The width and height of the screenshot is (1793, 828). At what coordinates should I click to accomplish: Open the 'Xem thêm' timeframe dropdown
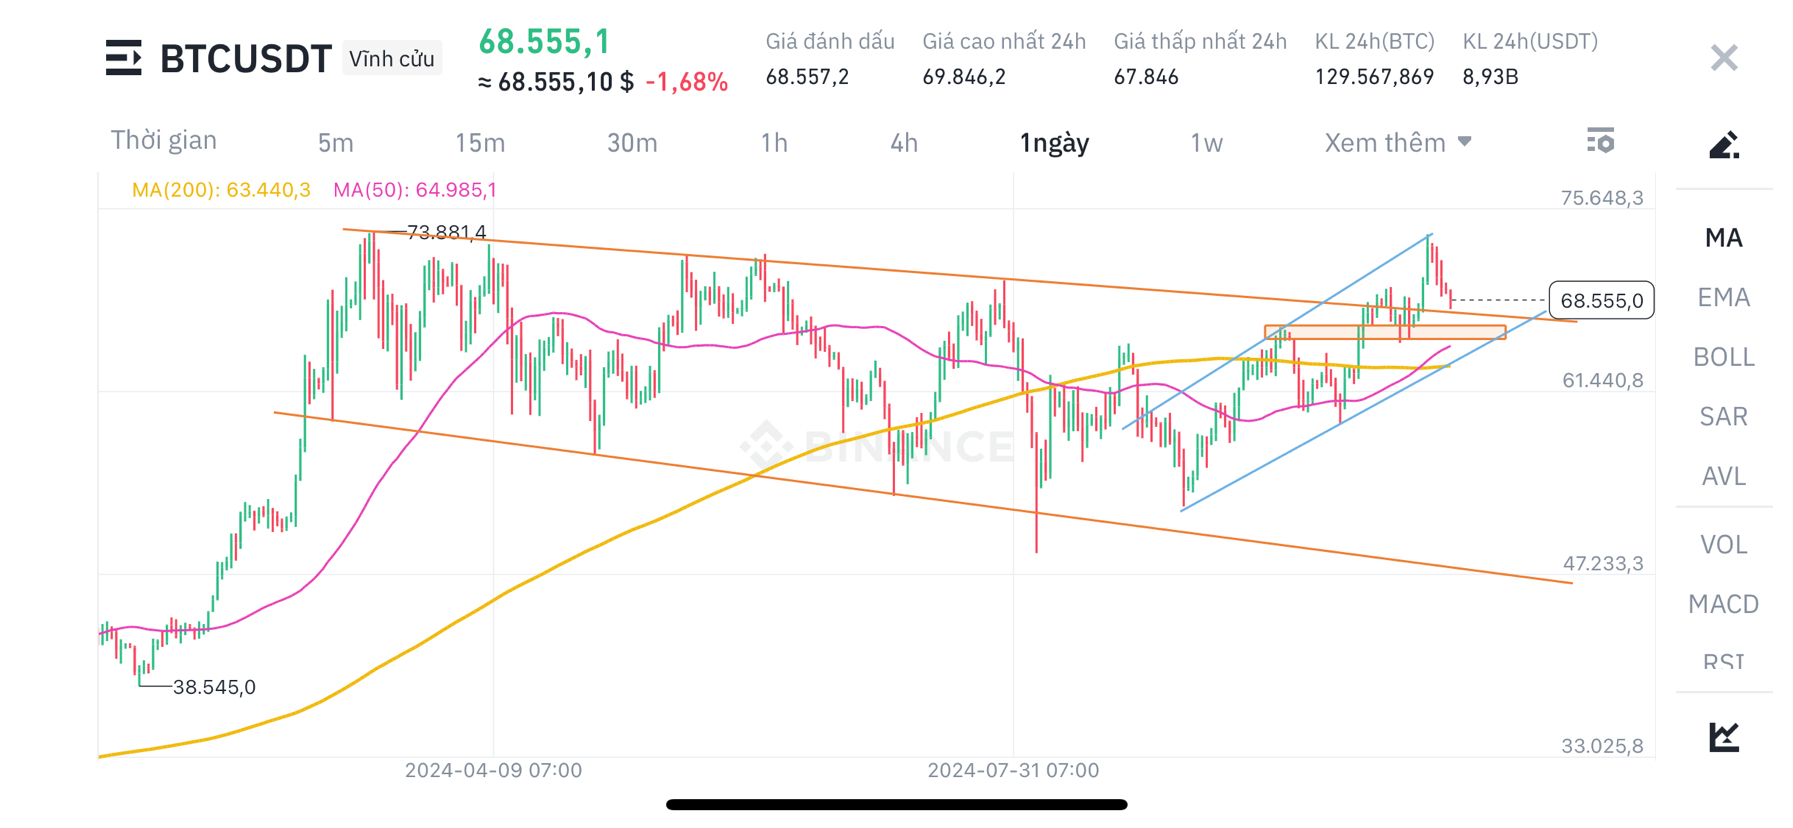[1397, 142]
